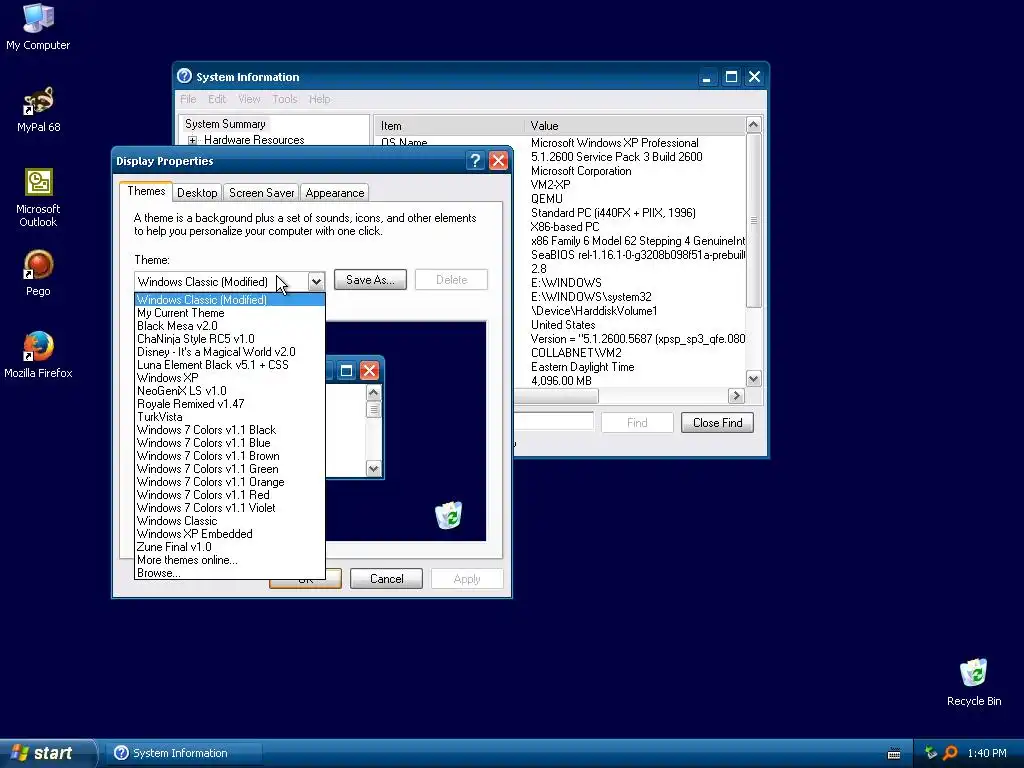The width and height of the screenshot is (1024, 768).
Task: Click the Value column header
Action: coord(634,125)
